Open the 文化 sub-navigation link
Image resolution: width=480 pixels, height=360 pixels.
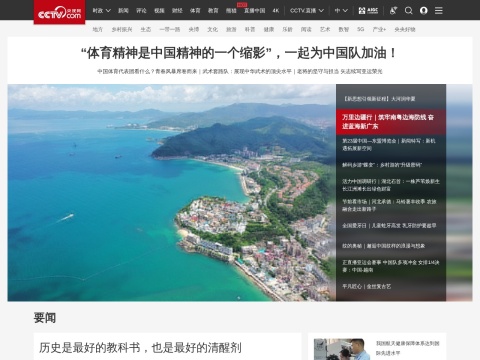coord(212,29)
